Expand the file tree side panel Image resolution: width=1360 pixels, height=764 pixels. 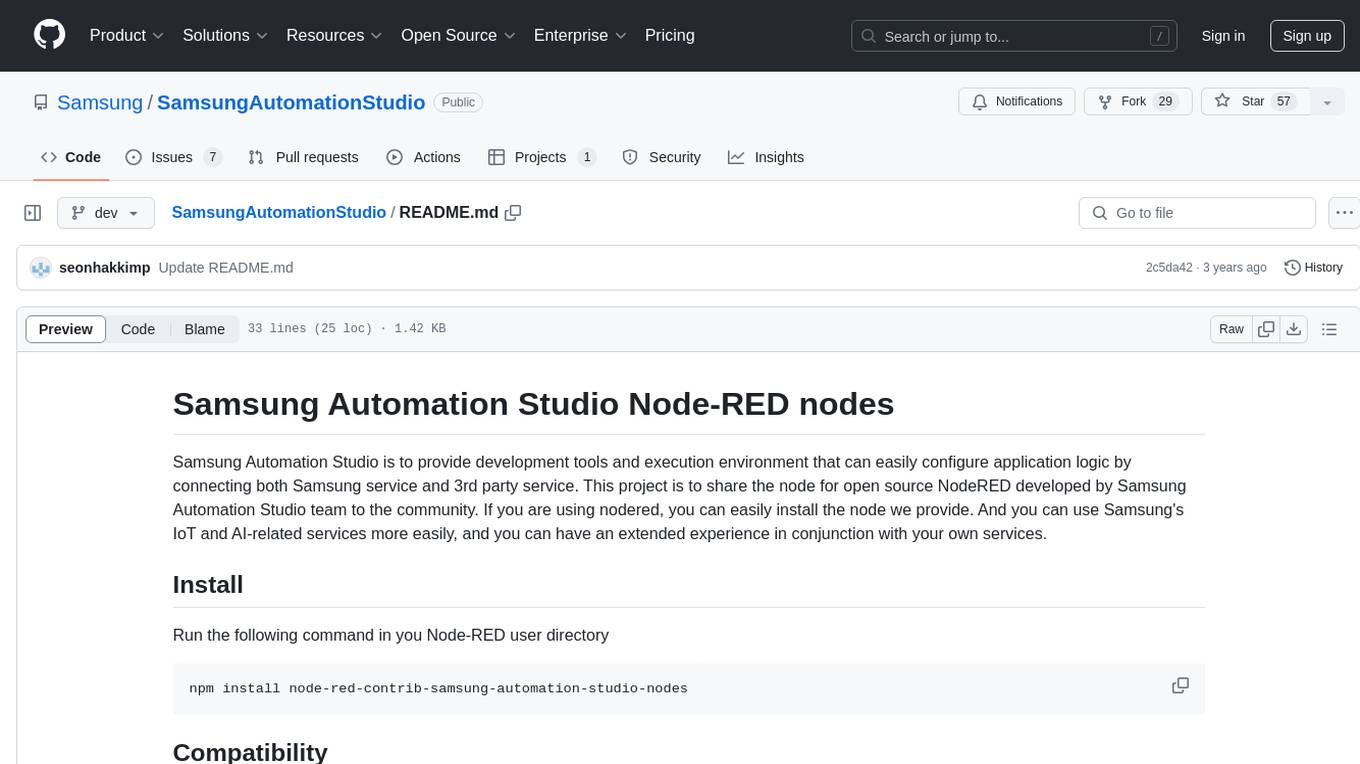click(33, 213)
